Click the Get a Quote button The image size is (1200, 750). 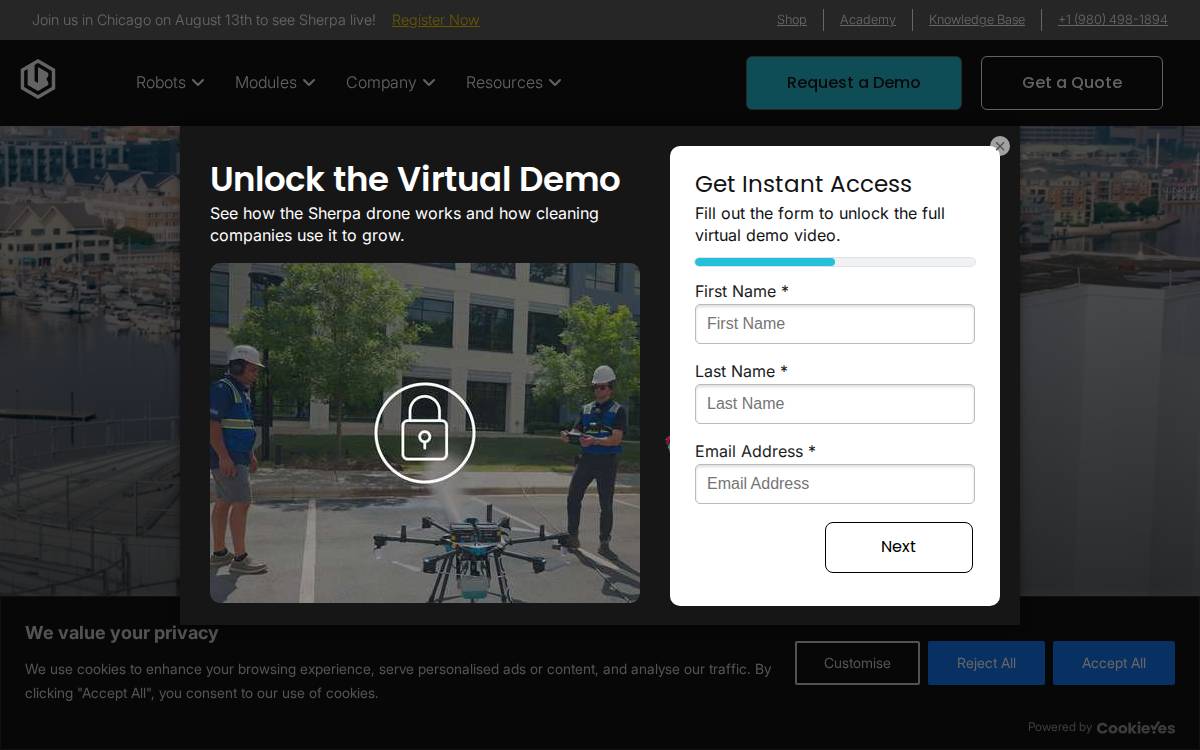point(1072,83)
